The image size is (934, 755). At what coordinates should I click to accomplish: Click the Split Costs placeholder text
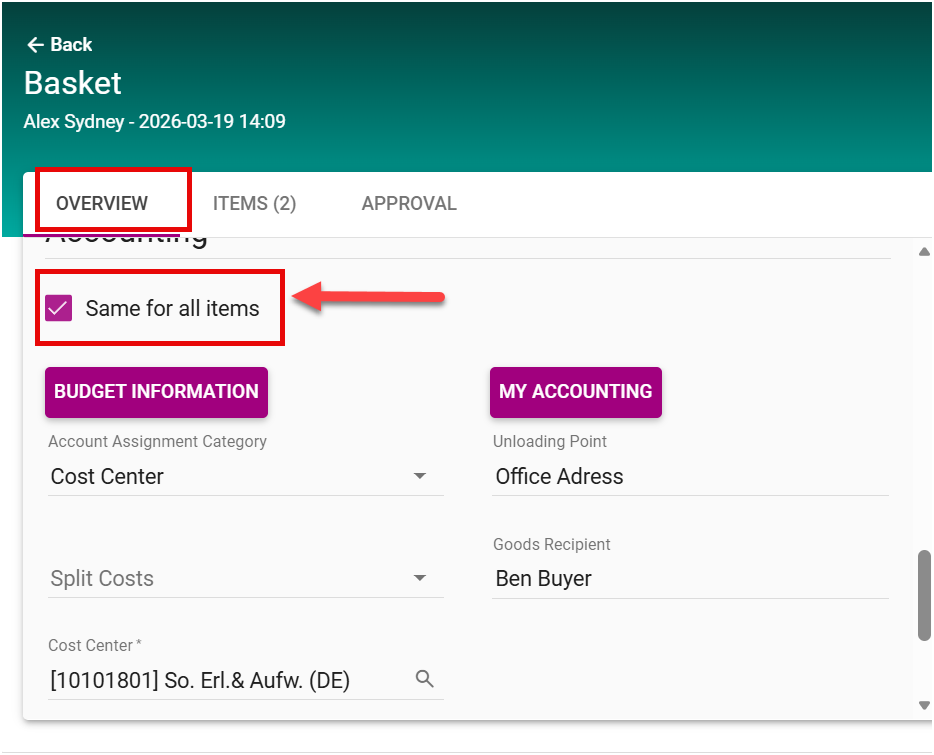click(x=102, y=578)
